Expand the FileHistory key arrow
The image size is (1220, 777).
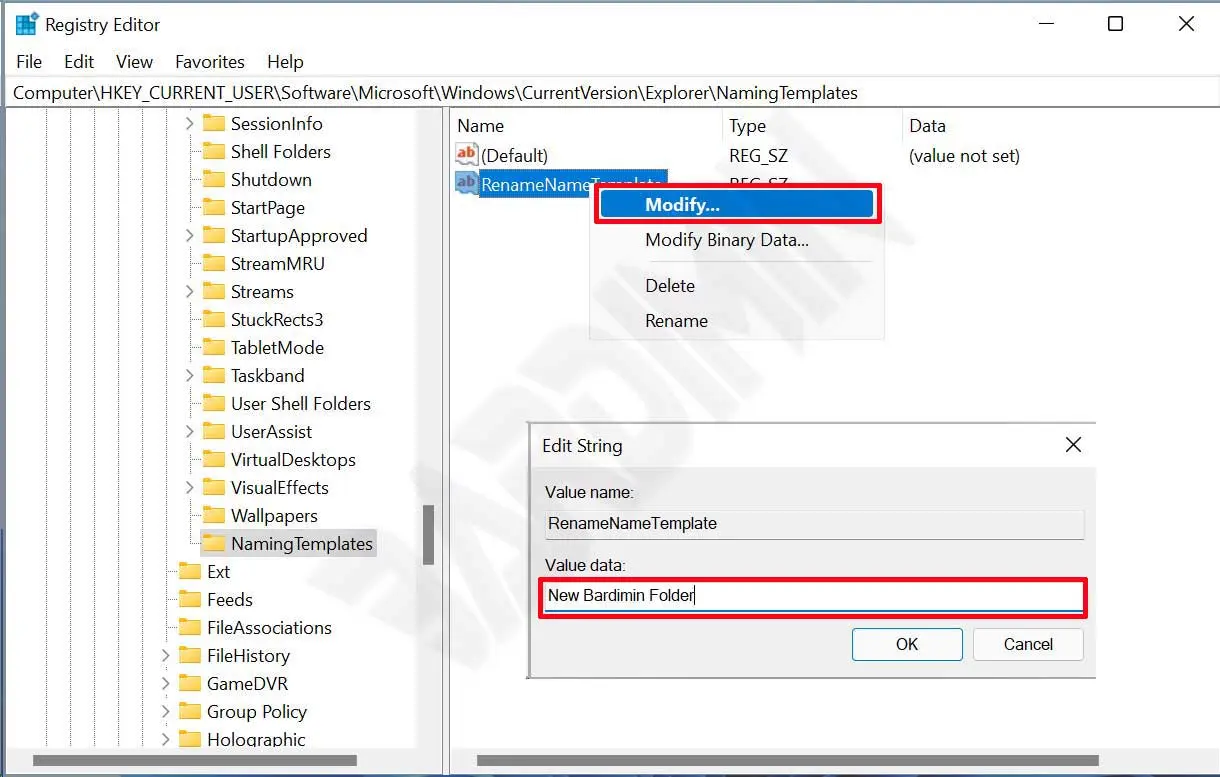166,655
